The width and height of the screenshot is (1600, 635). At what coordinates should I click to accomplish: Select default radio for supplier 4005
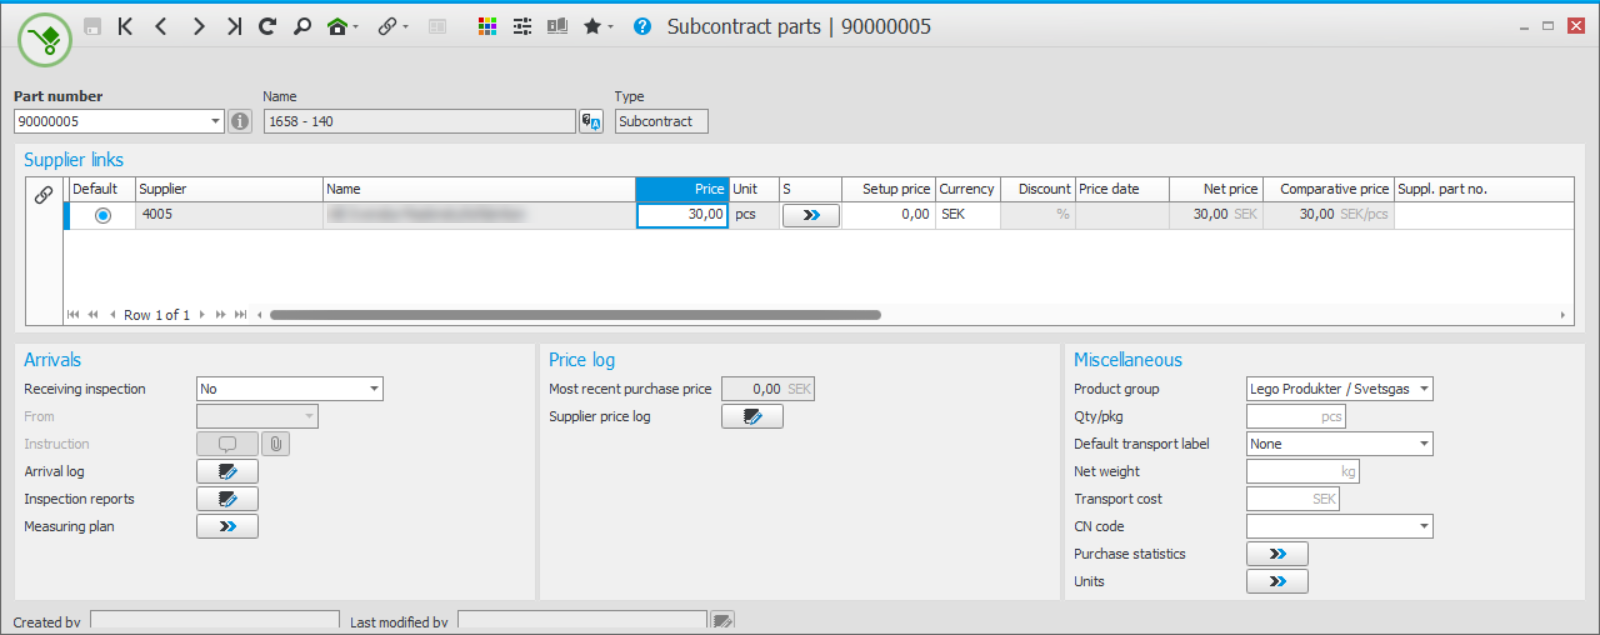(x=102, y=215)
